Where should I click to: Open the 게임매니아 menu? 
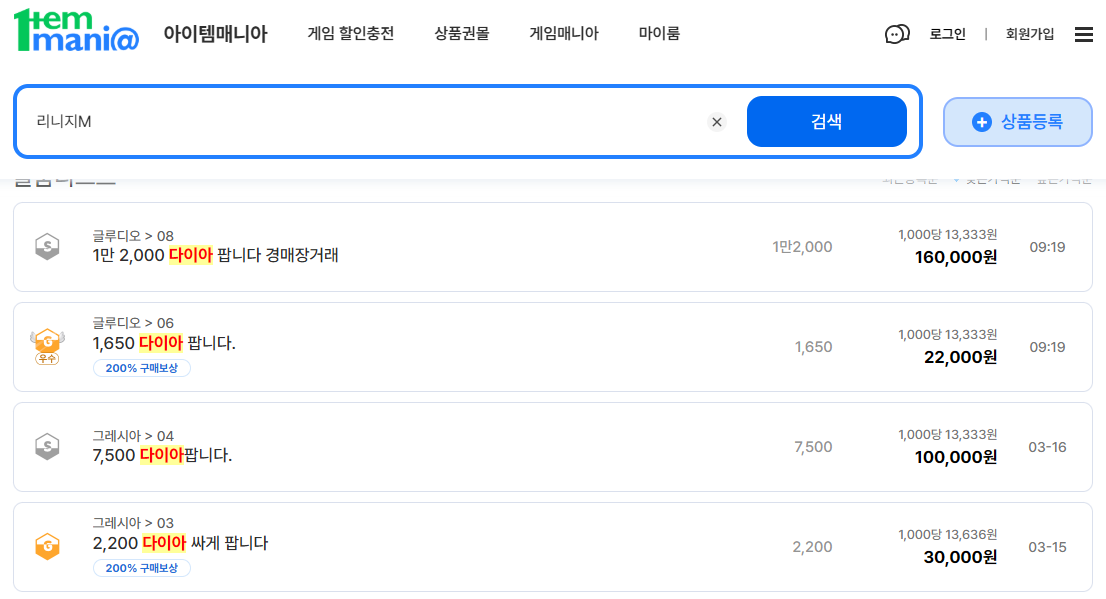pyautogui.click(x=564, y=33)
